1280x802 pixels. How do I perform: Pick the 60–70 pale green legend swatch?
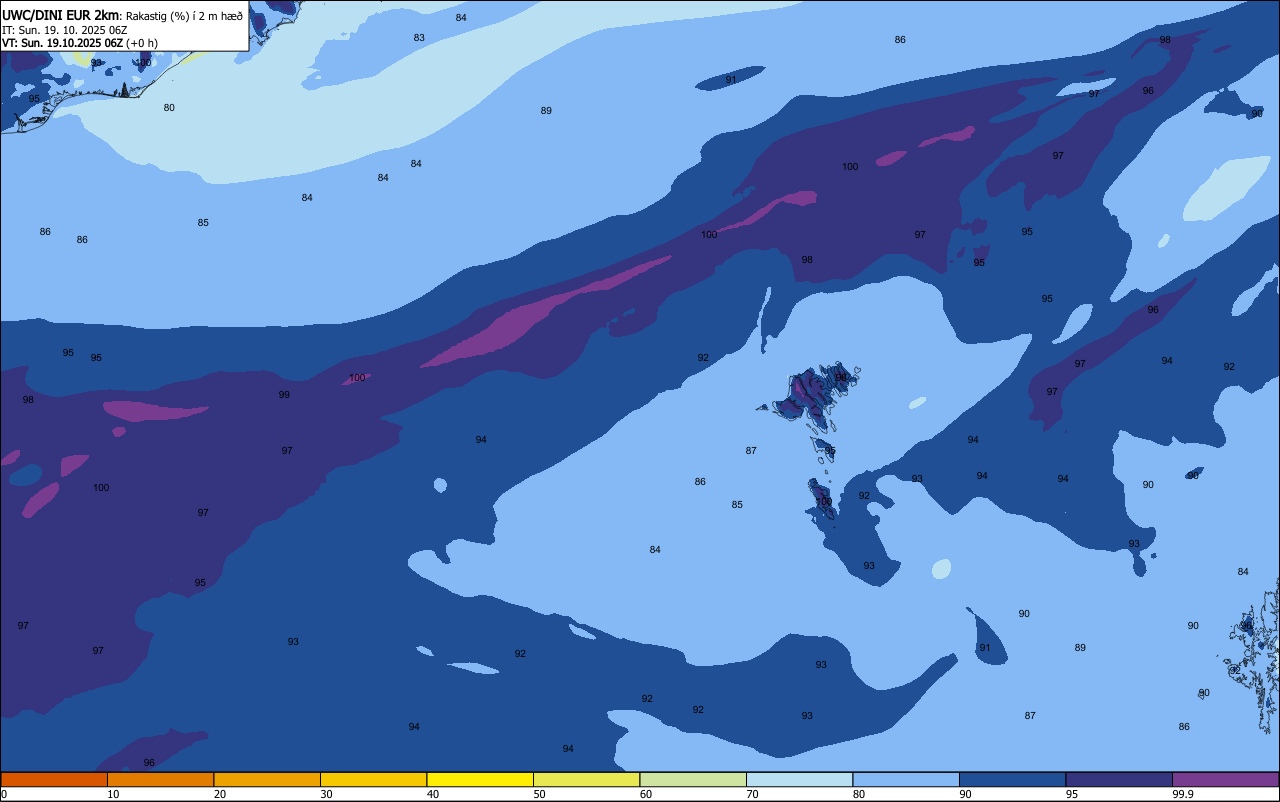tap(693, 779)
